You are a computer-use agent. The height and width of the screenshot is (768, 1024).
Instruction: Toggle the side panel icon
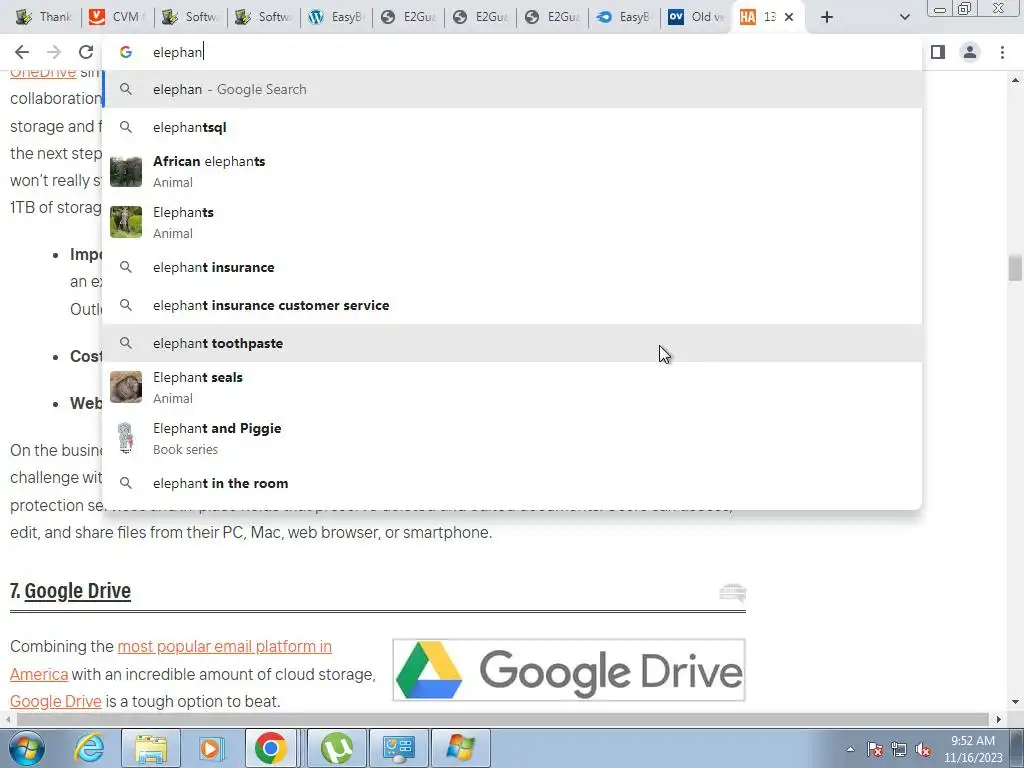click(x=938, y=52)
